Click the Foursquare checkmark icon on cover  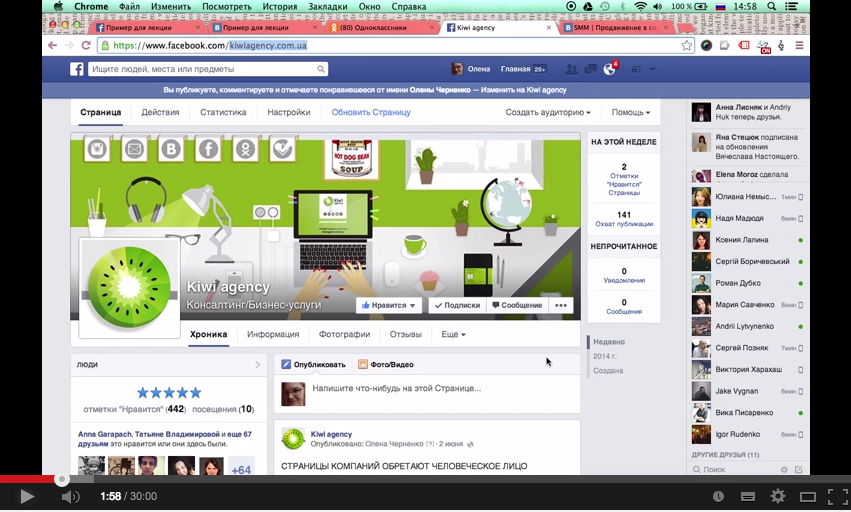[x=282, y=149]
